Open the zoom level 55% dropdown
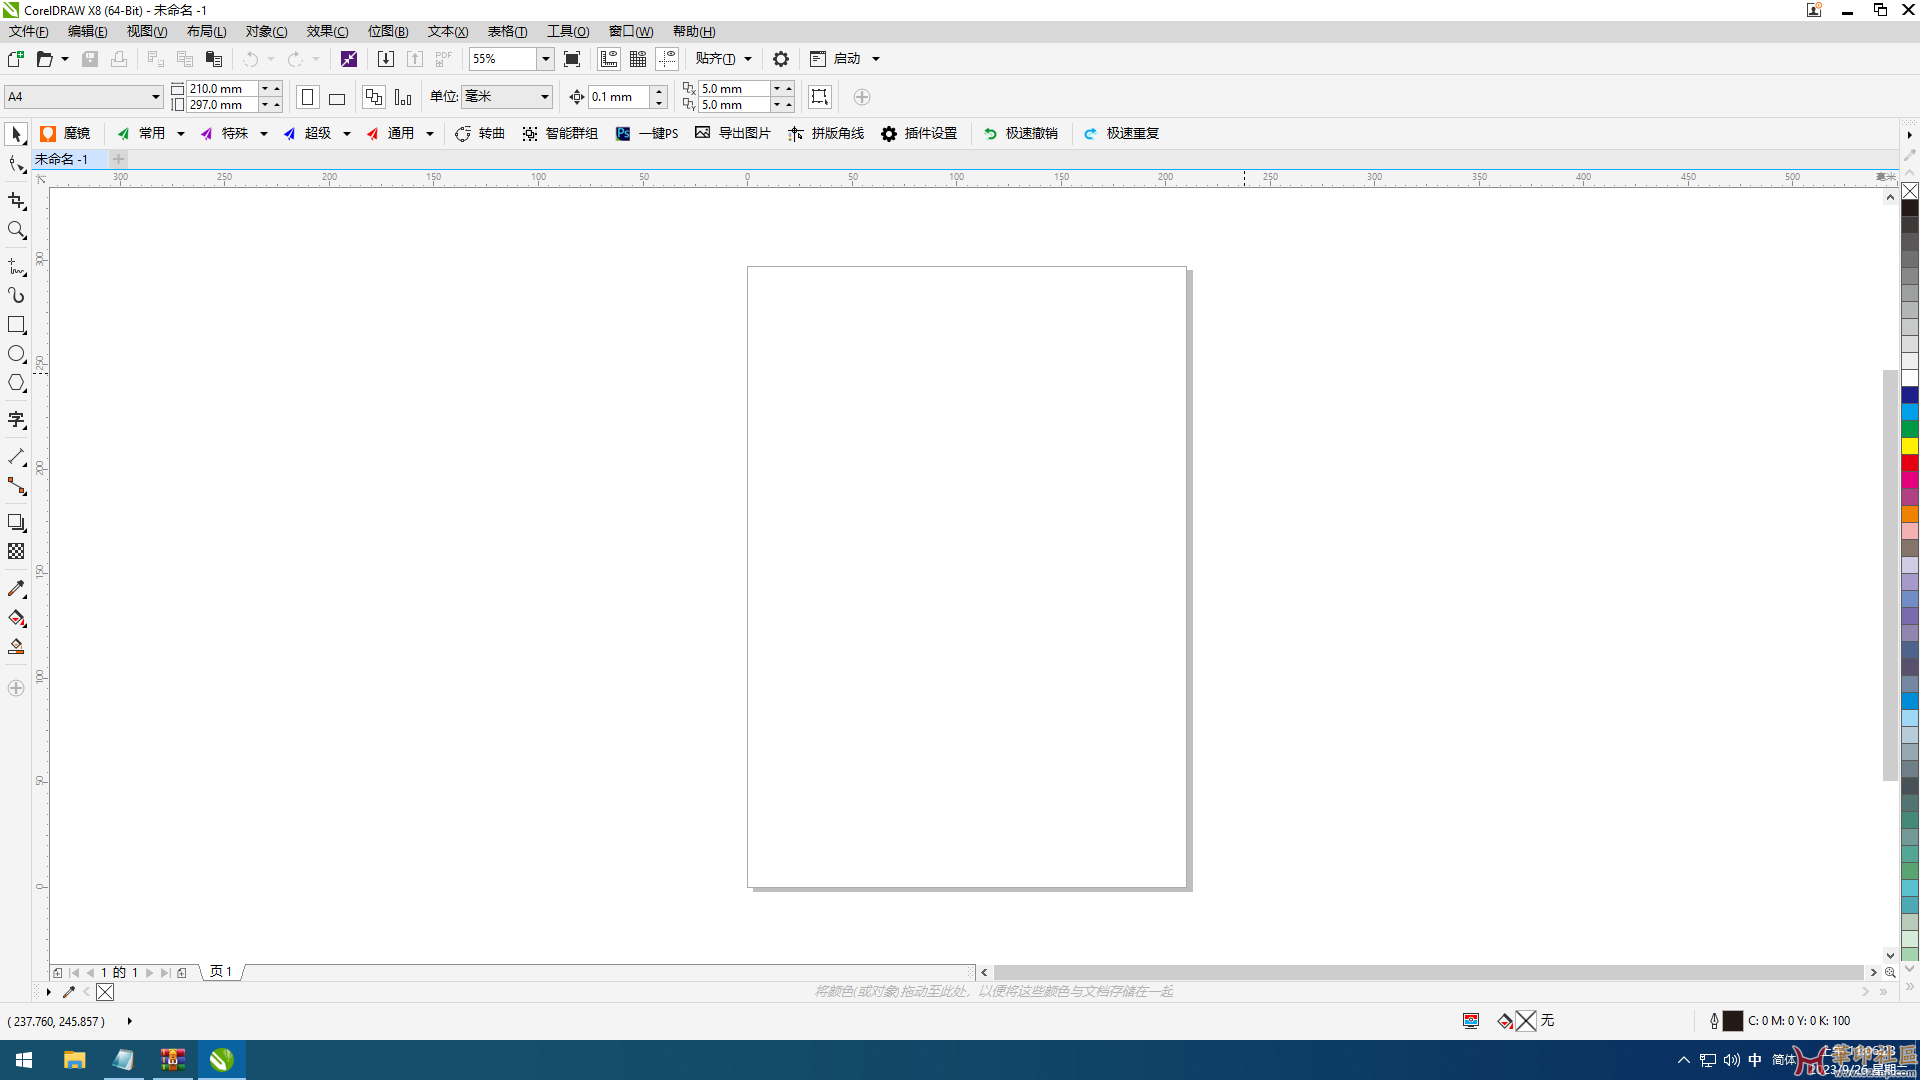 546,59
